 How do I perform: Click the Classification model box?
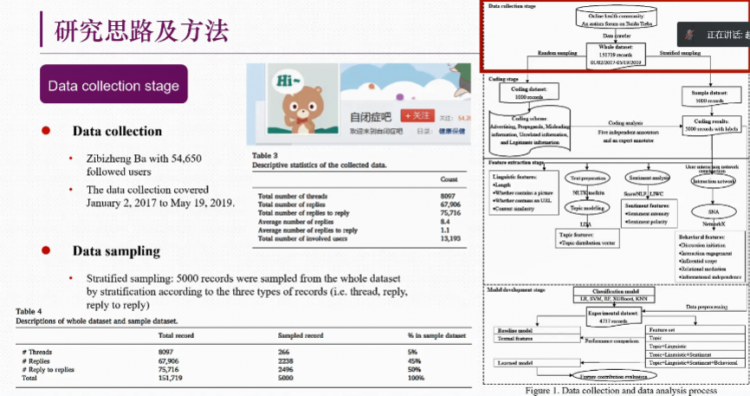[615, 295]
